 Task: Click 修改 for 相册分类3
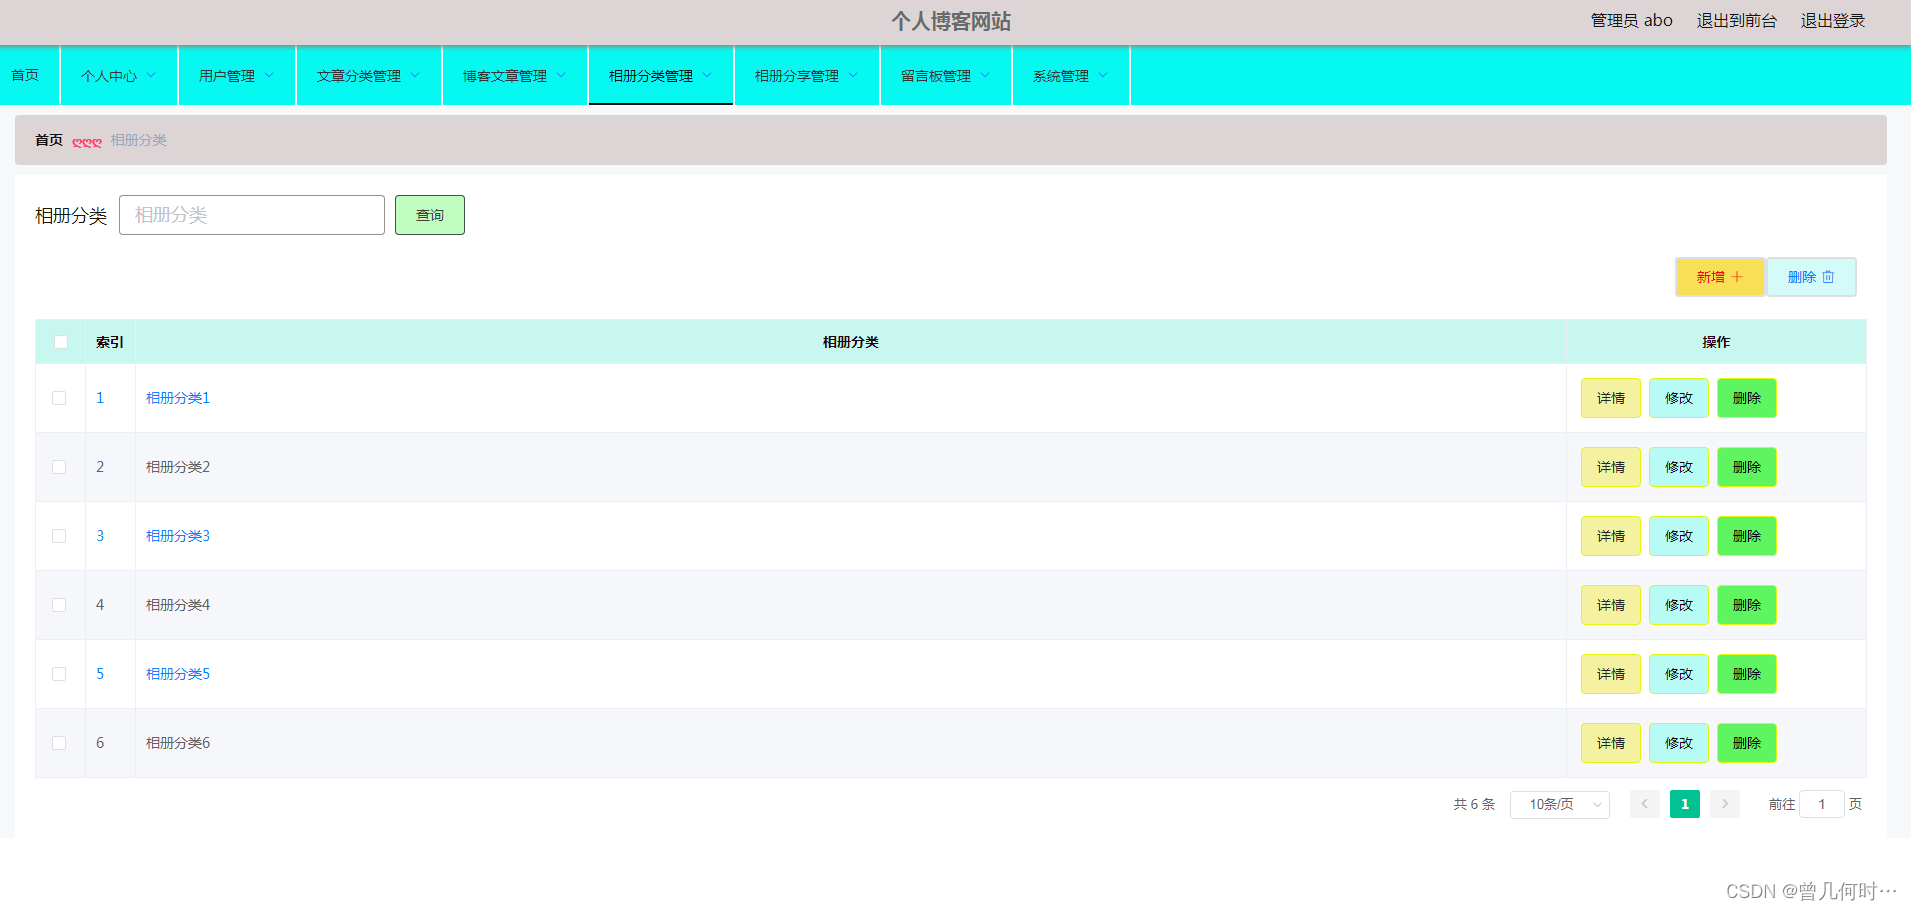[x=1679, y=536]
